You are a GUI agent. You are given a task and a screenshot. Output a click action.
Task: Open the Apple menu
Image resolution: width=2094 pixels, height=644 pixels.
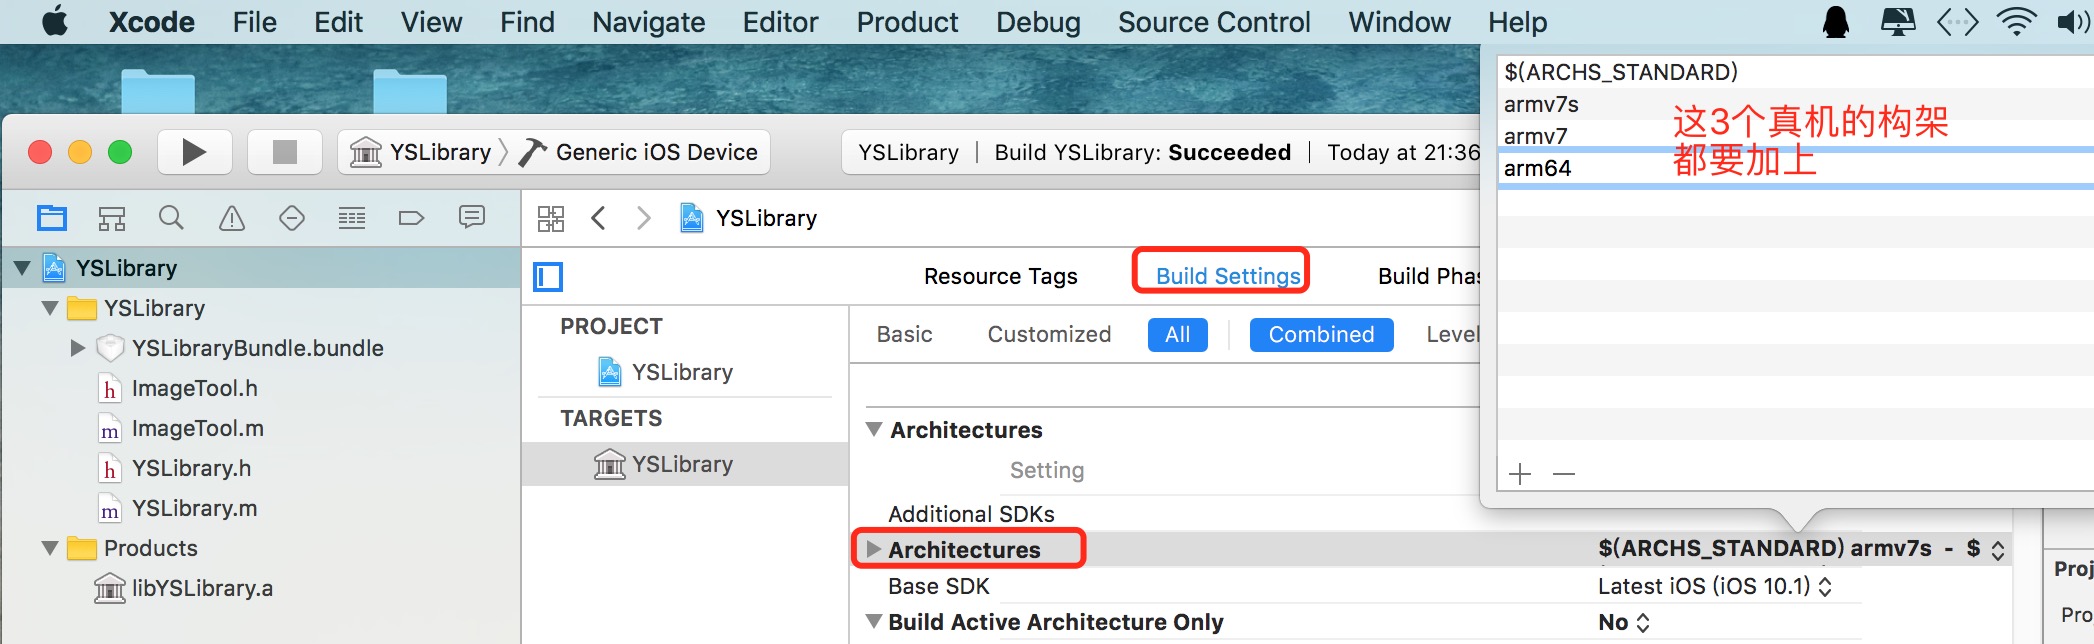click(55, 21)
